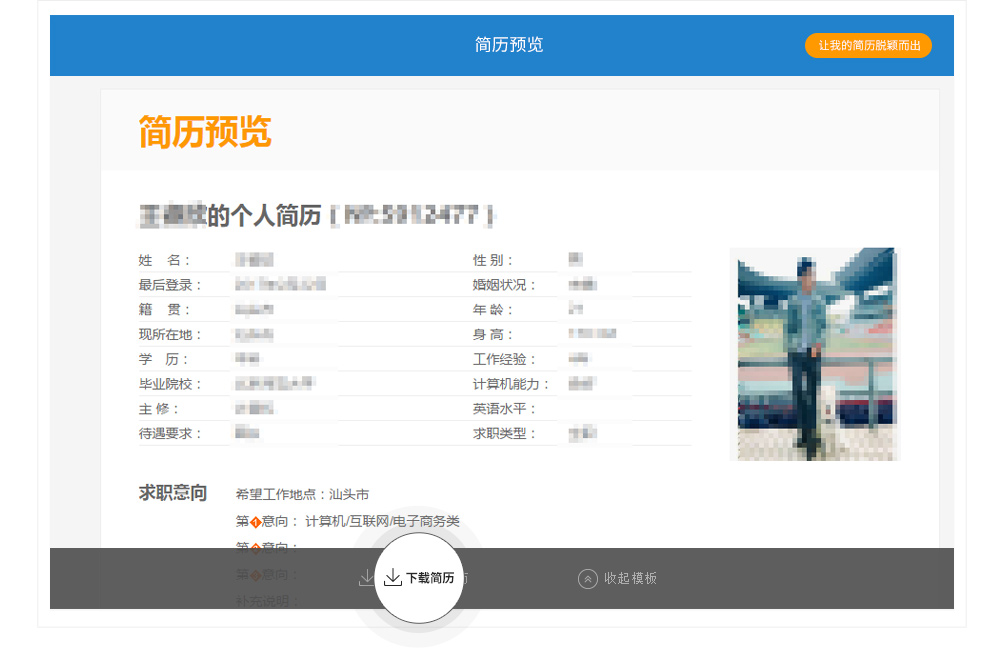Click the 求职类型 field label

pos(505,434)
